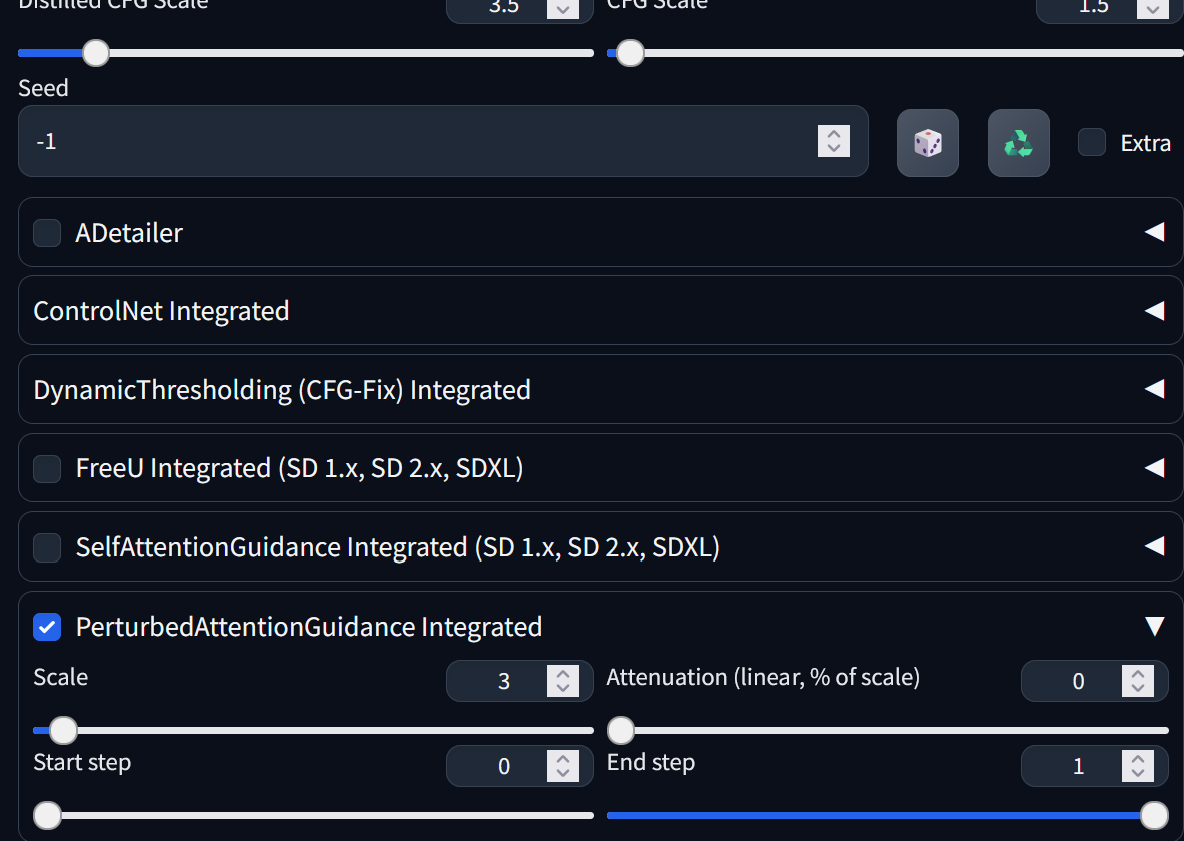Click the End step number input
The height and width of the screenshot is (841, 1184).
(x=1094, y=766)
